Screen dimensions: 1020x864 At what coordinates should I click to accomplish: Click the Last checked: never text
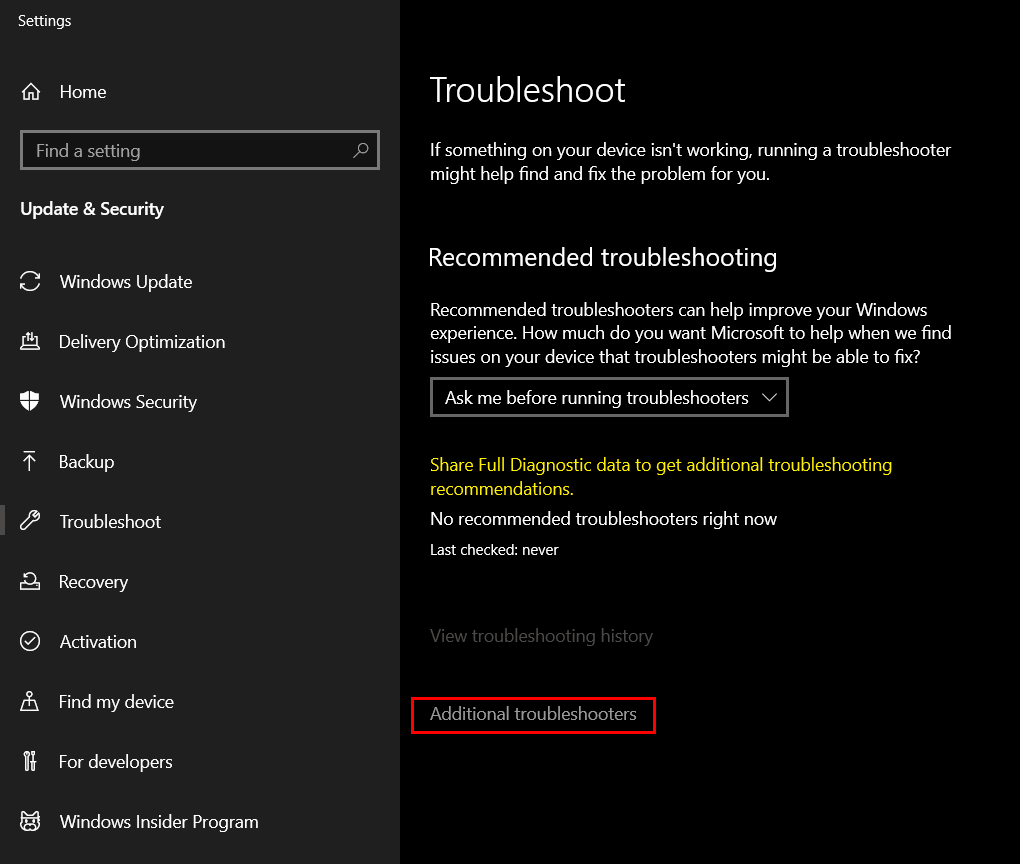pos(494,550)
